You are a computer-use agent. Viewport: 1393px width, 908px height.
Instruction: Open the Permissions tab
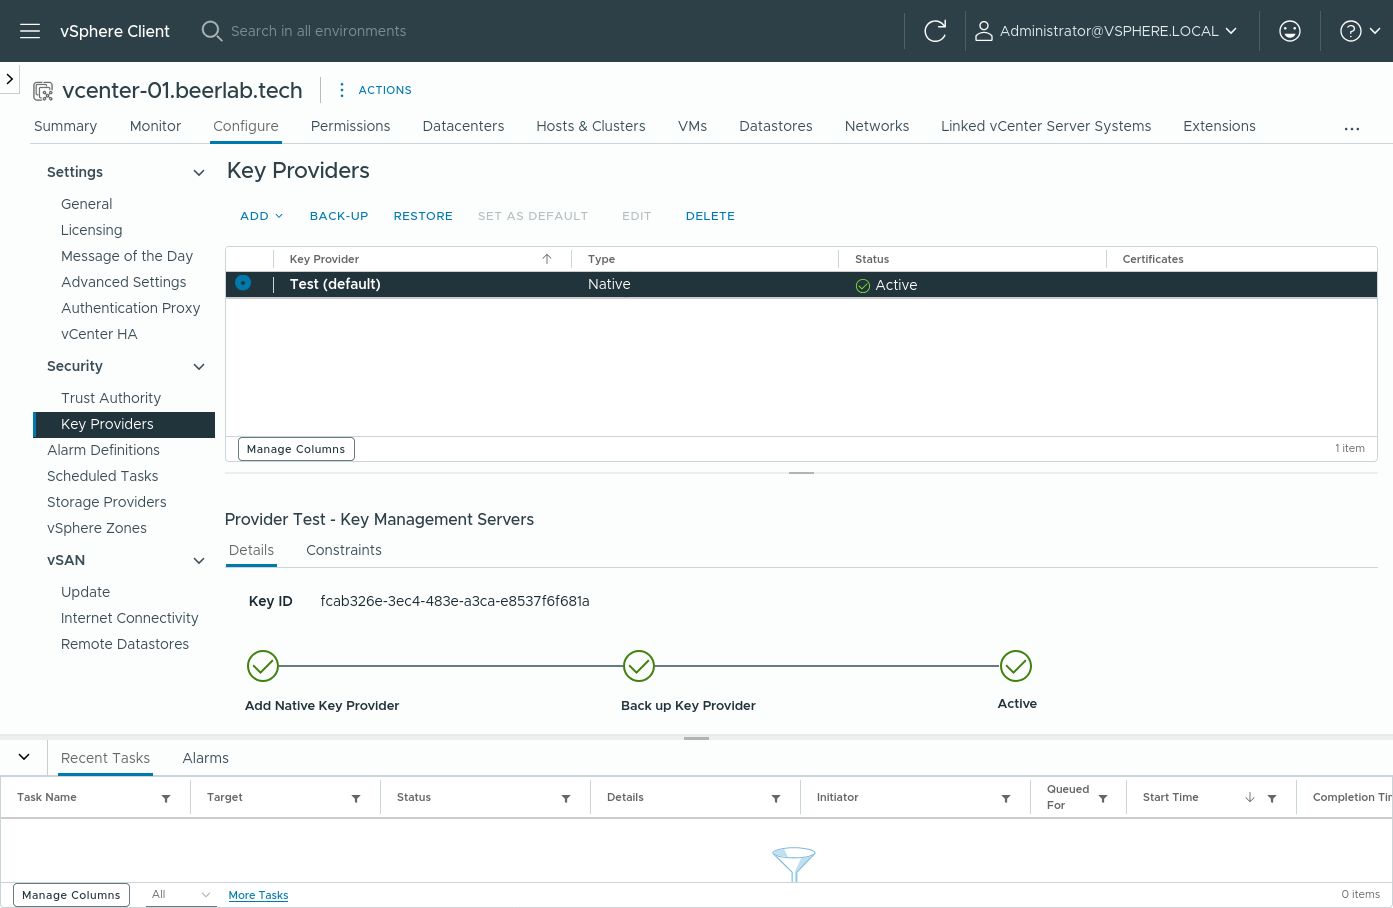point(350,126)
